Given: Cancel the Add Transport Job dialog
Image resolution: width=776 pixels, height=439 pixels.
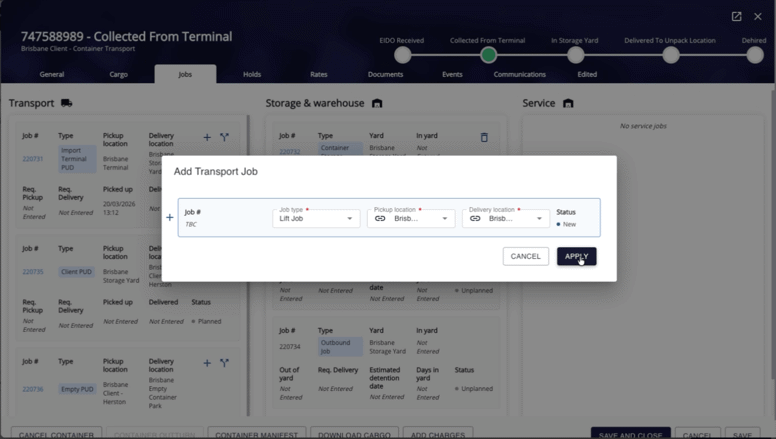Looking at the screenshot, I should 526,256.
